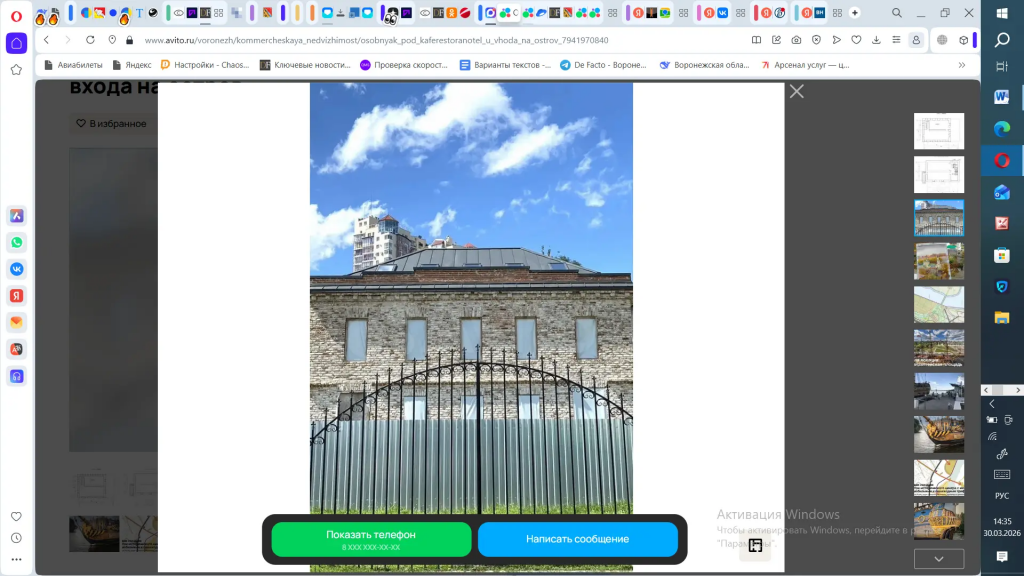
Task: Open the Настройки - Chaos bookmark
Action: 205,65
